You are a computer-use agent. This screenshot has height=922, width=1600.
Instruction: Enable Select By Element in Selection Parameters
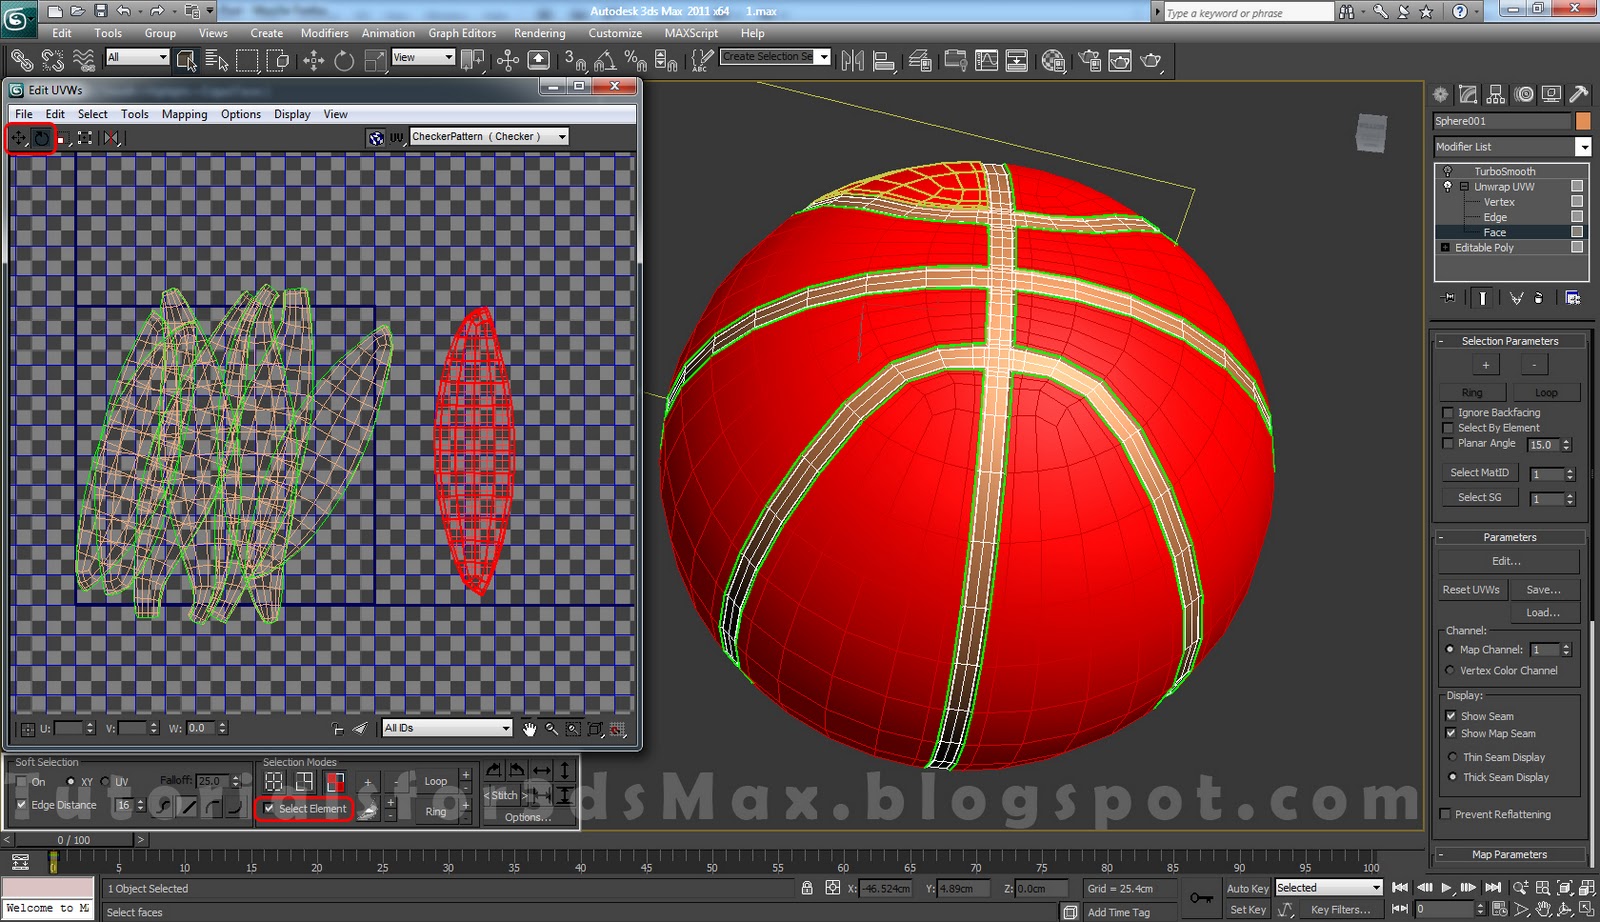[1448, 427]
